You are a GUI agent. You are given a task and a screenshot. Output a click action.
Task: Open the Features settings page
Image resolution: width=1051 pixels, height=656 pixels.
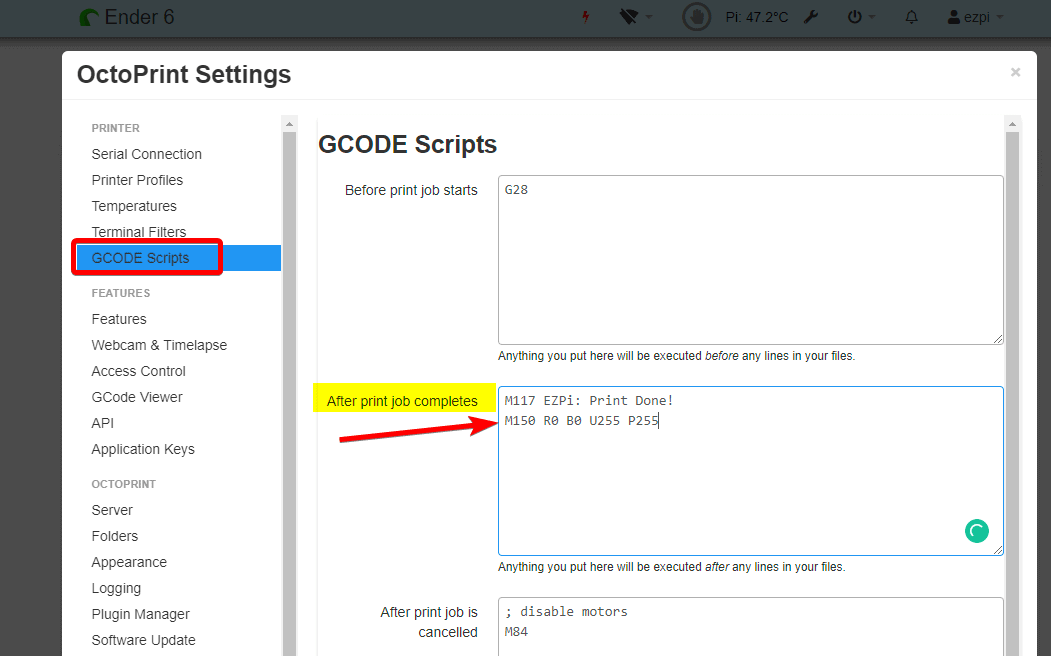[119, 319]
